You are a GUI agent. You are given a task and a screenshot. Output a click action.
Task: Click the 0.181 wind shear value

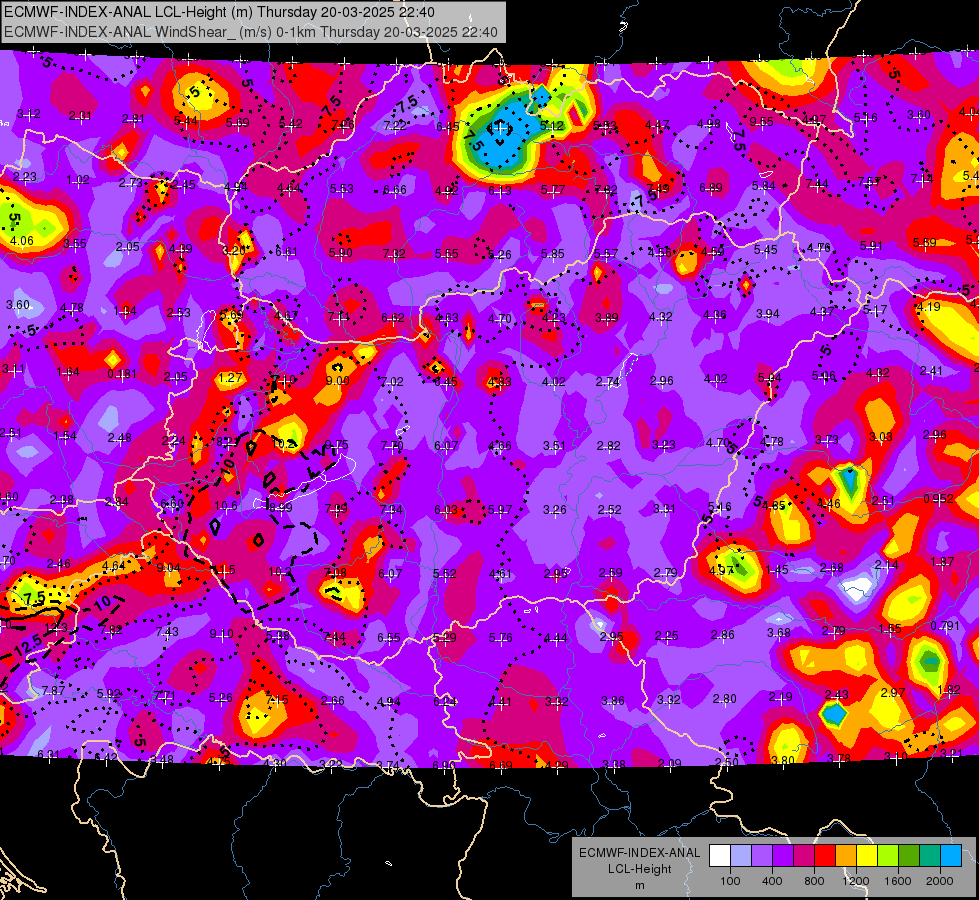pos(122,374)
